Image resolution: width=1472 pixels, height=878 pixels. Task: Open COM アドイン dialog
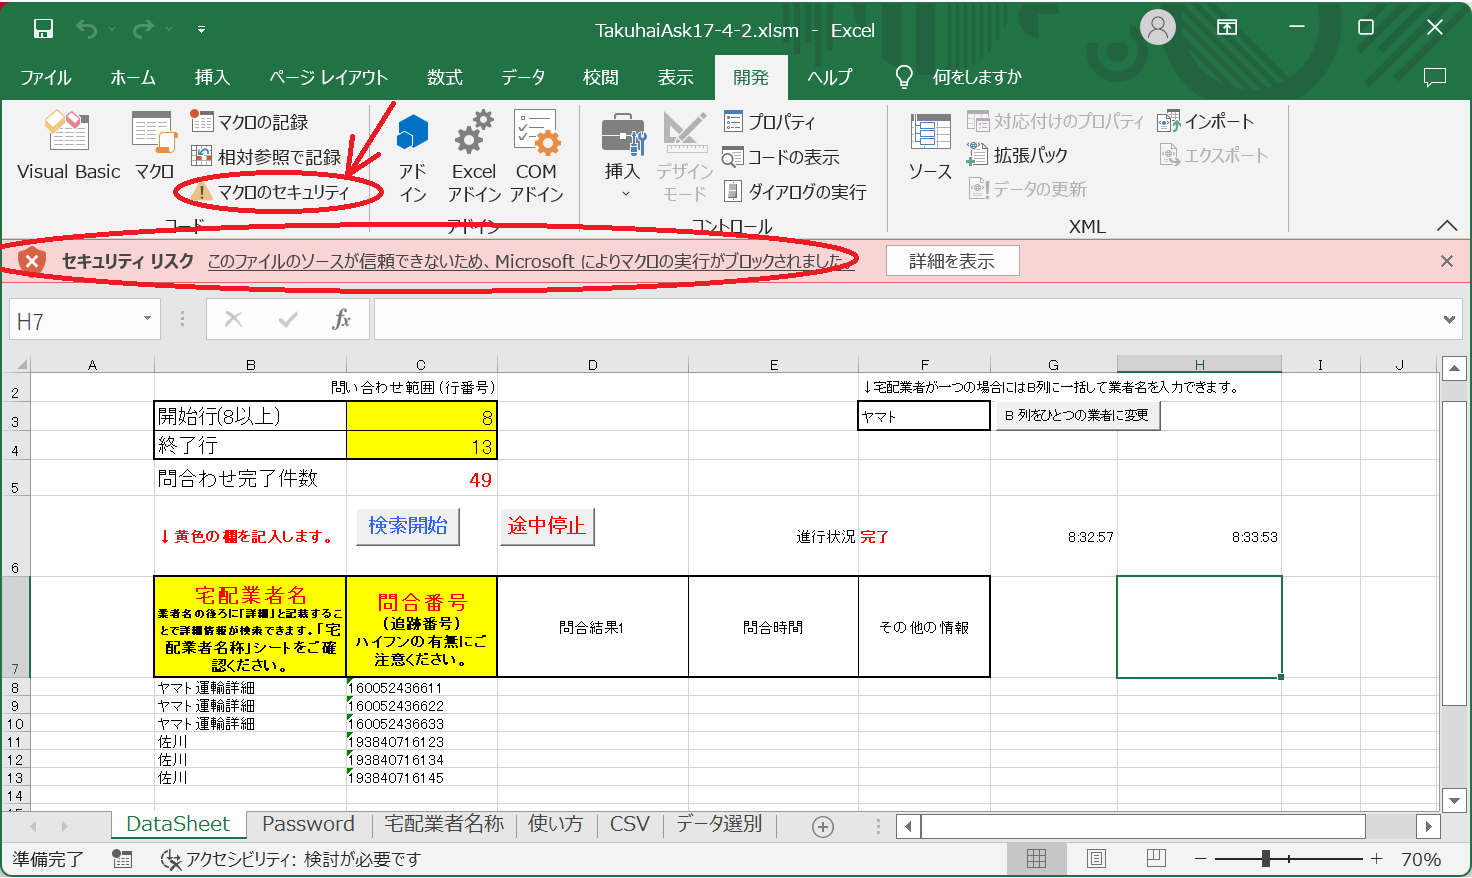click(x=536, y=158)
